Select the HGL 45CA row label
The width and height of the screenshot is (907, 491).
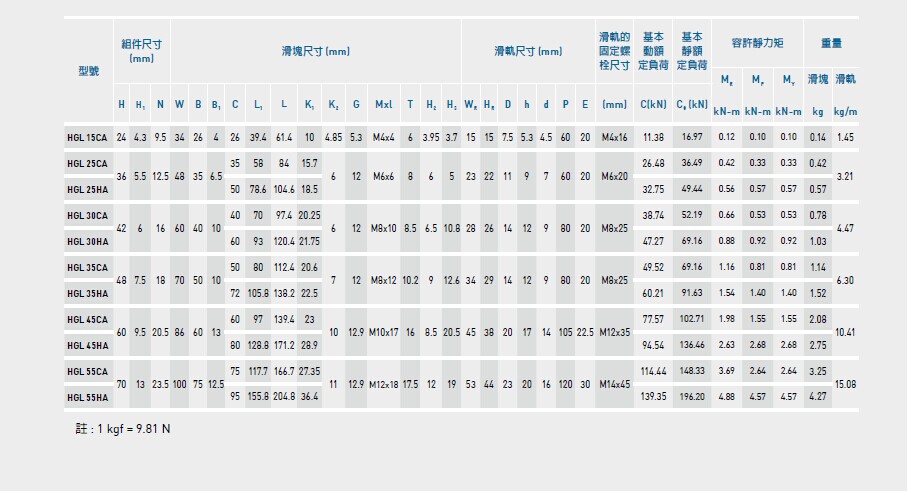pyautogui.click(x=88, y=319)
